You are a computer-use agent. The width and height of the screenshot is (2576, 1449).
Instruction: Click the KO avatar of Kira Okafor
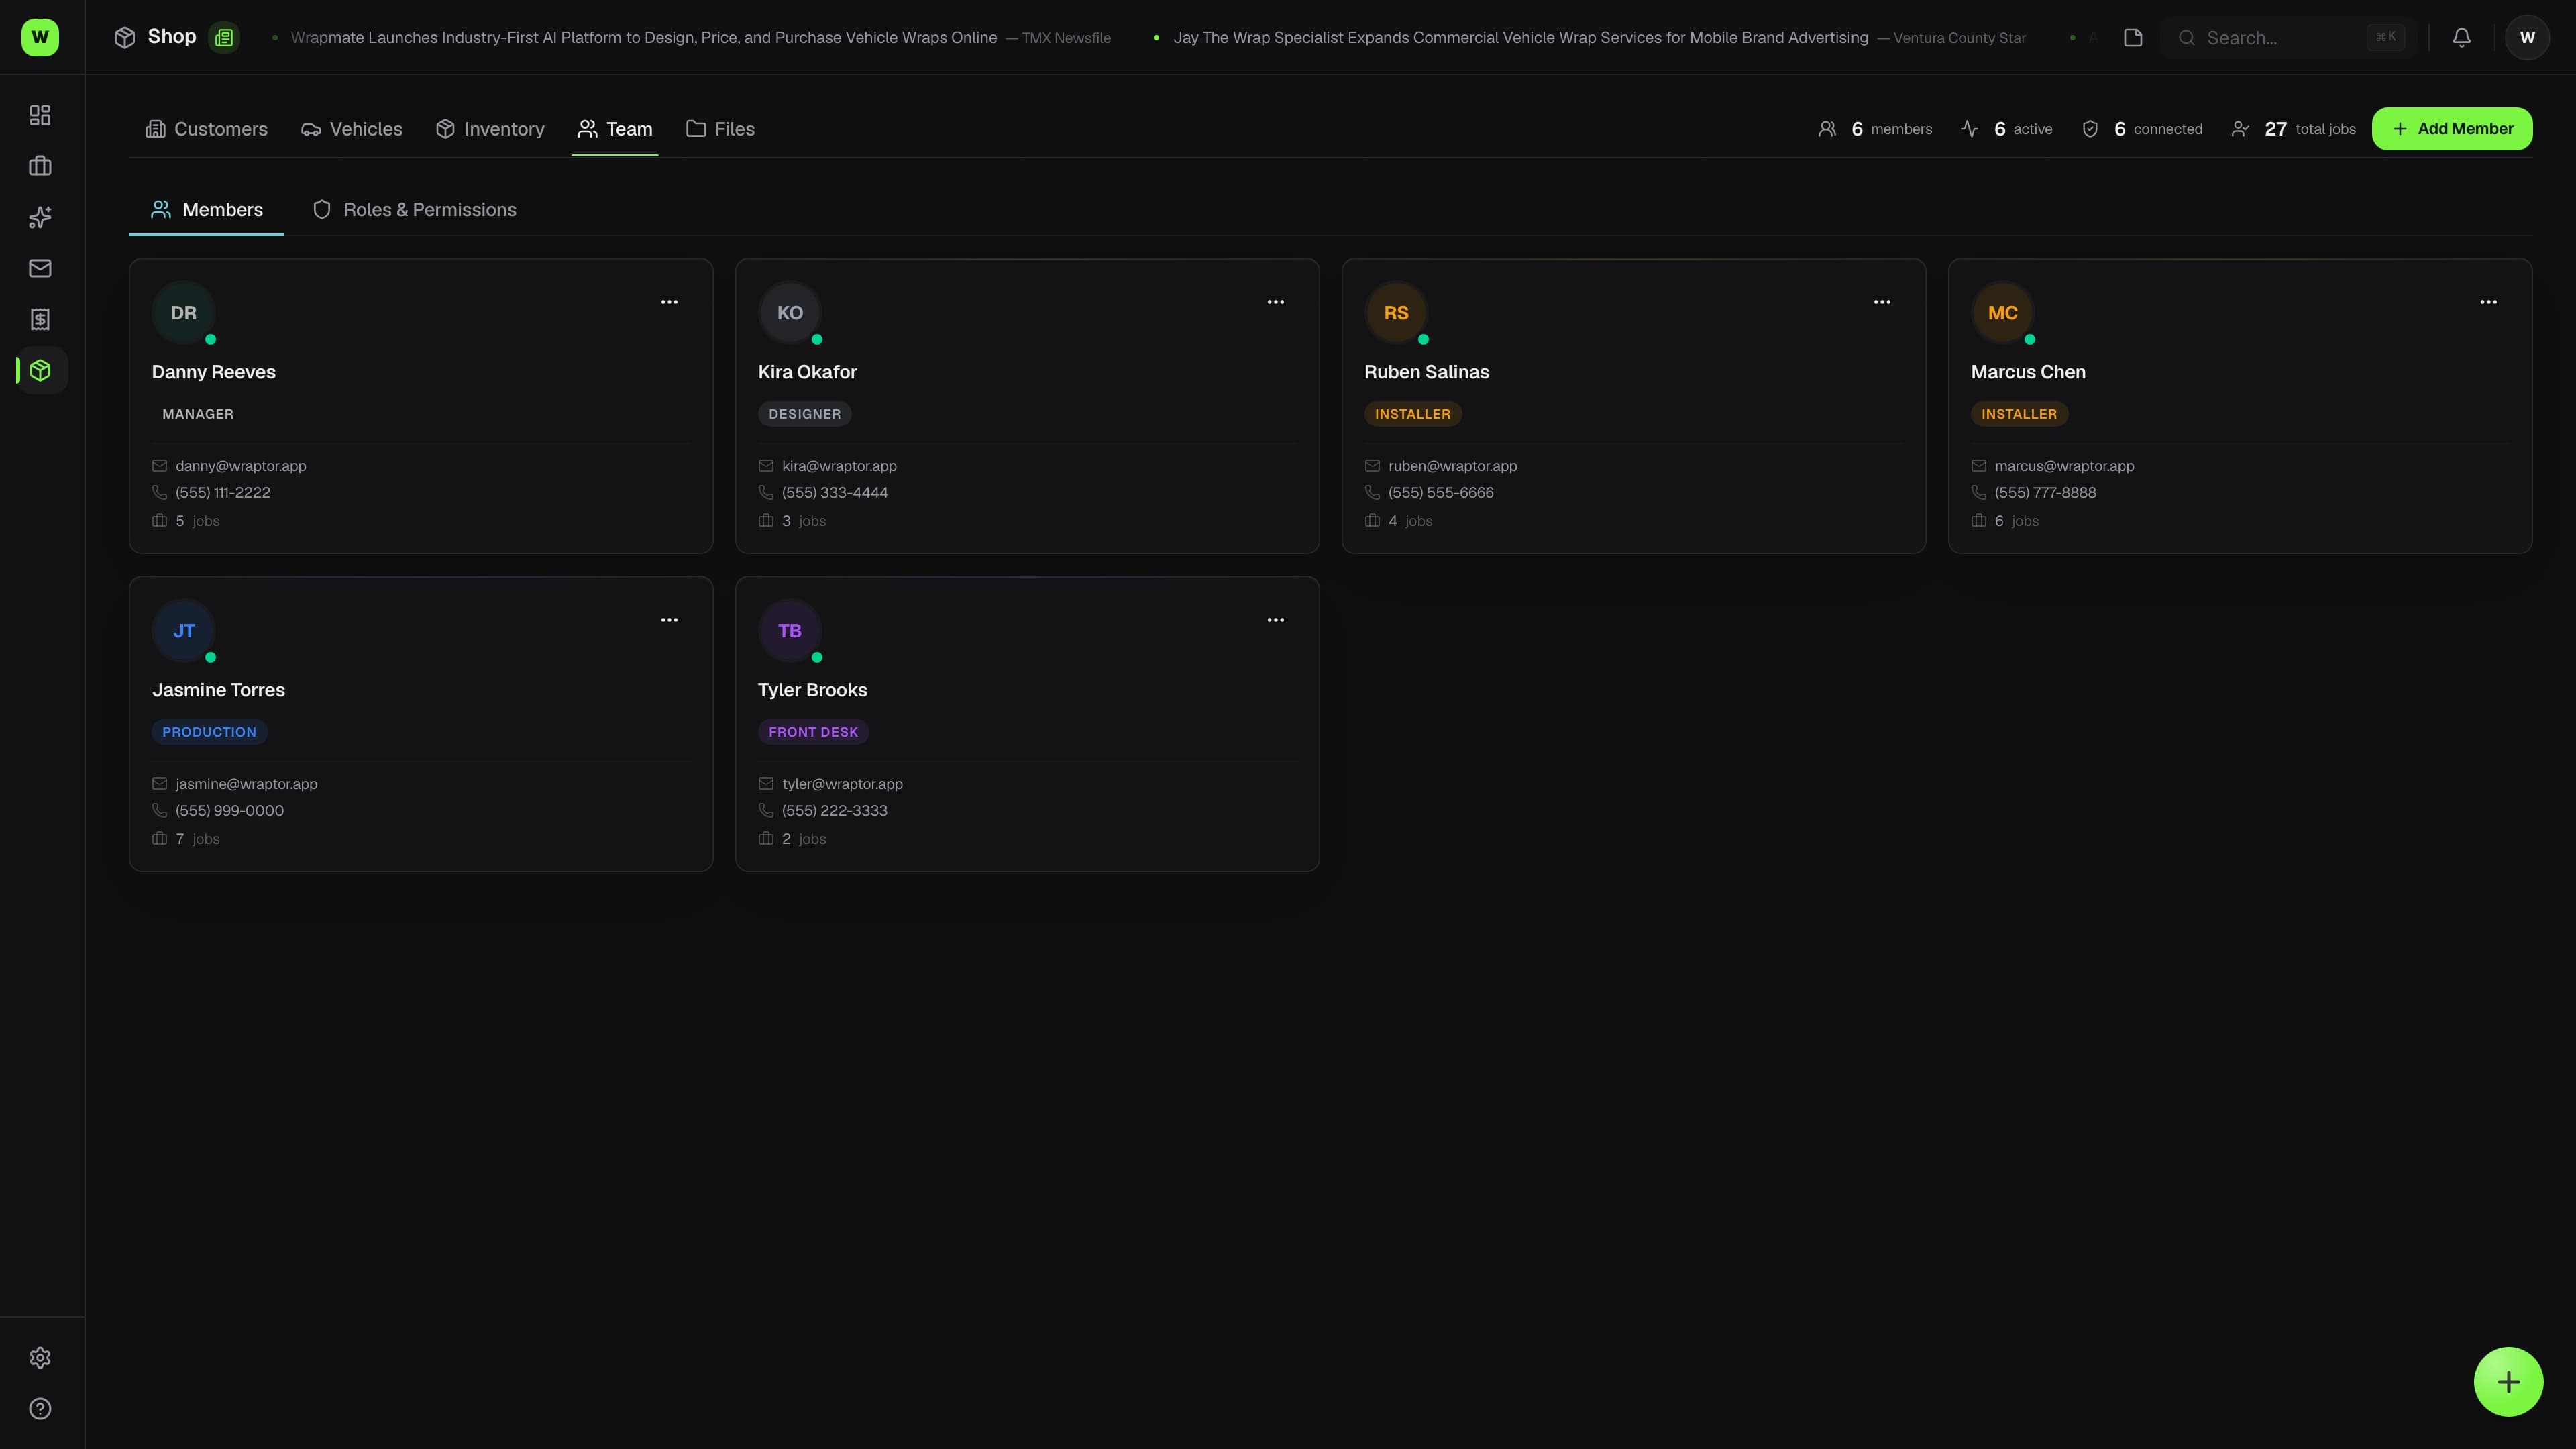pos(790,313)
